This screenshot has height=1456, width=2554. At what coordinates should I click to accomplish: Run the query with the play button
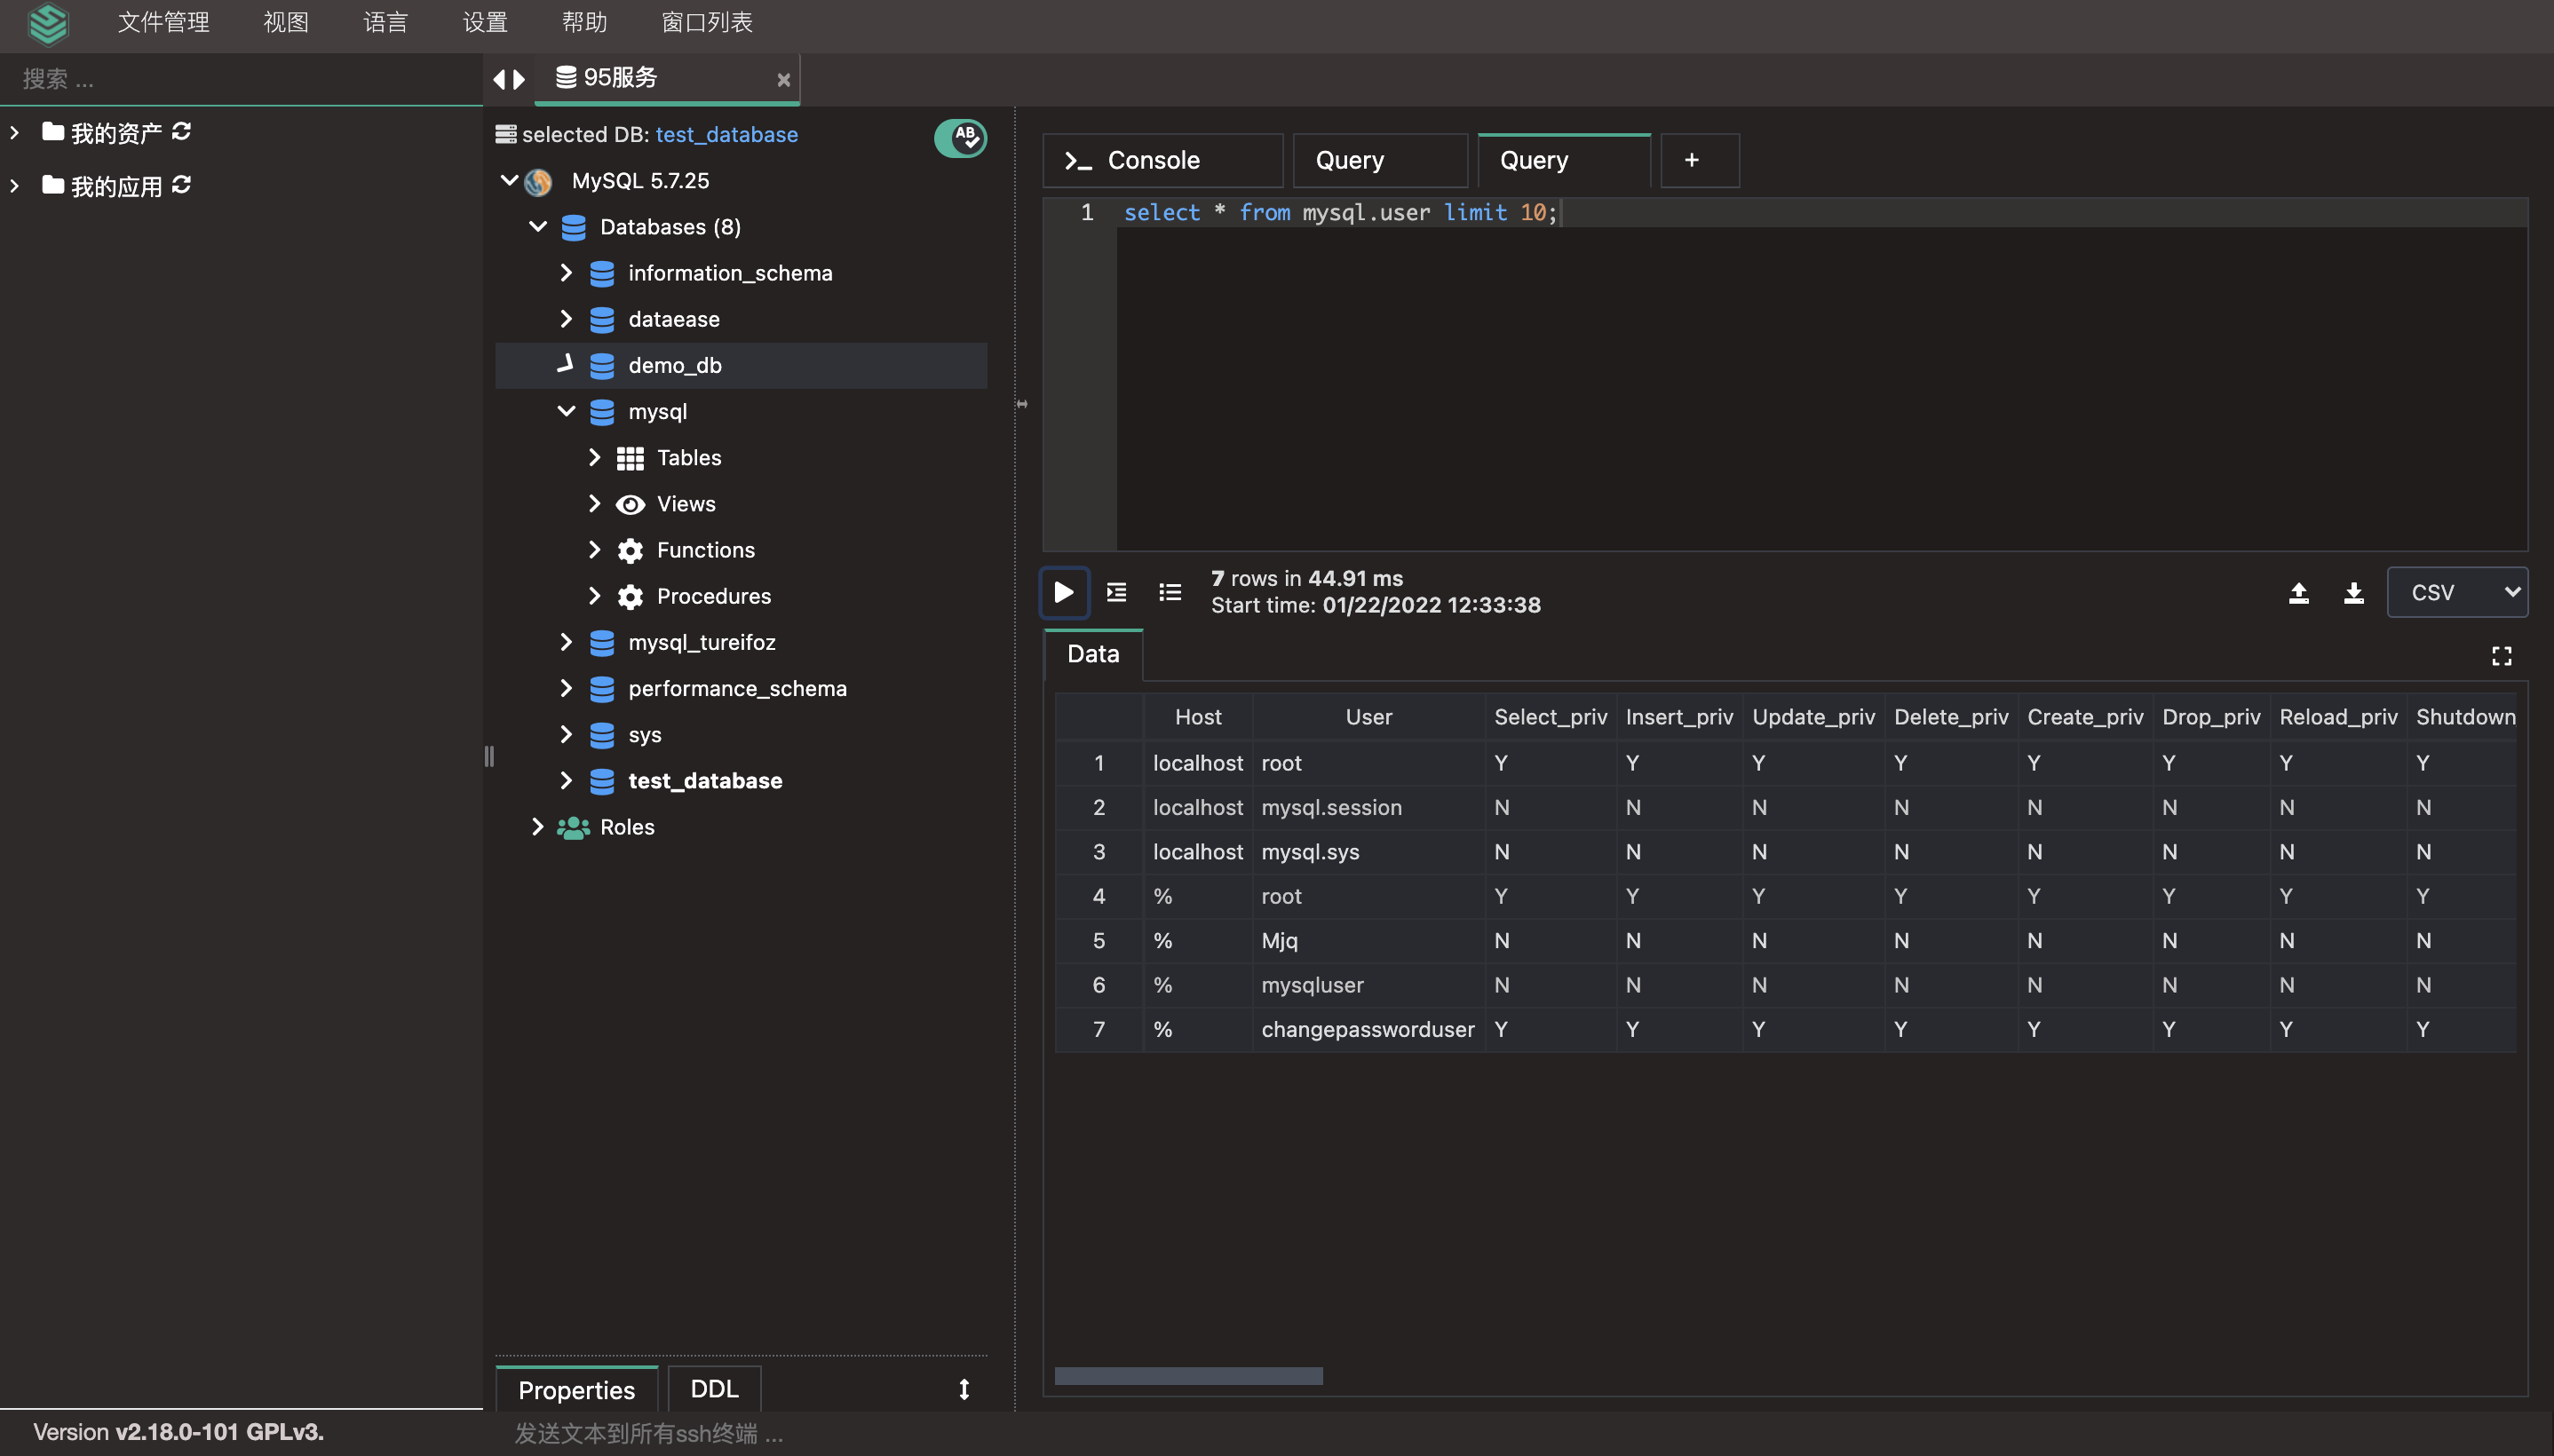pyautogui.click(x=1064, y=592)
